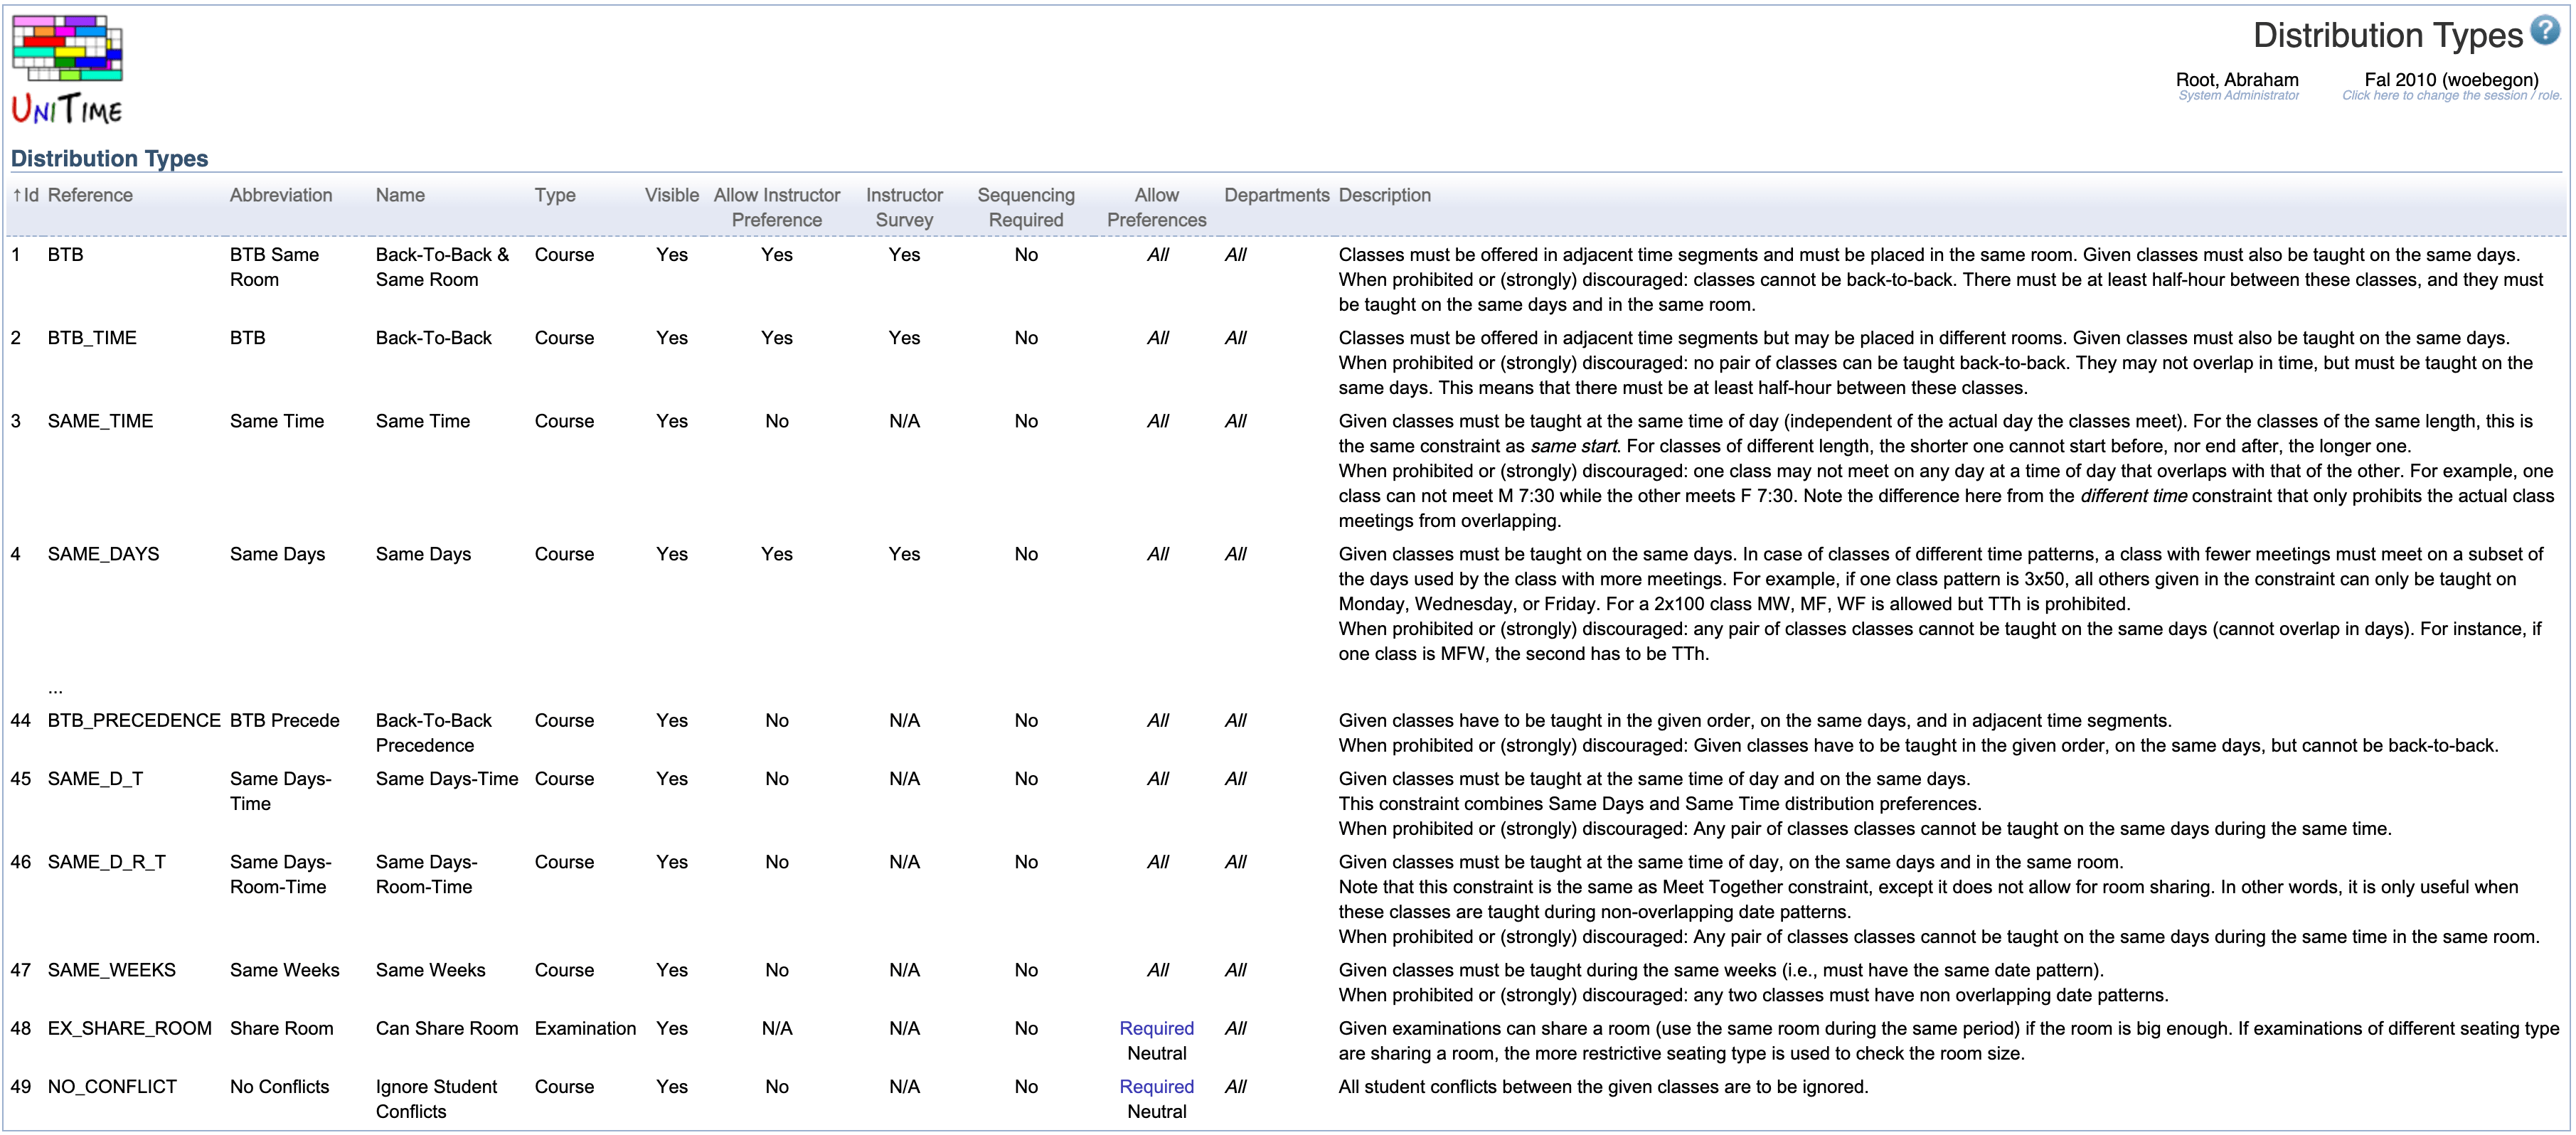
Task: Click the Visible column header
Action: coord(671,195)
